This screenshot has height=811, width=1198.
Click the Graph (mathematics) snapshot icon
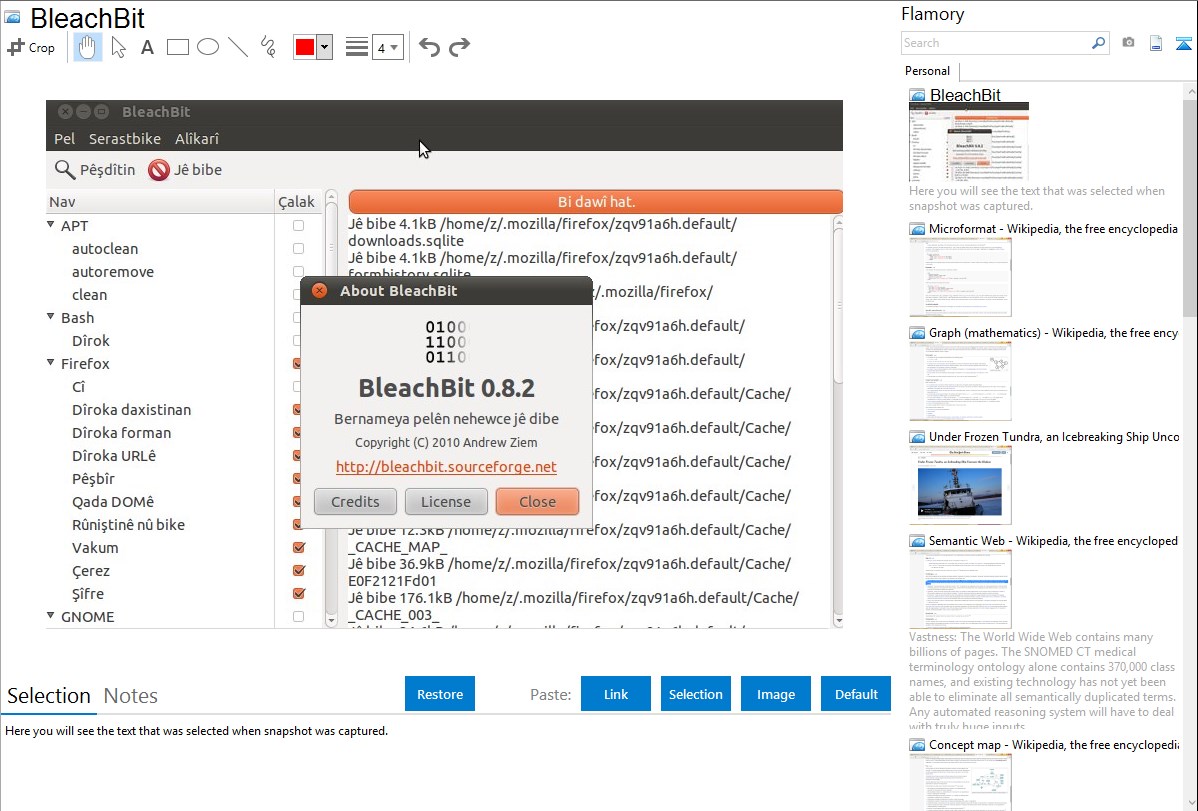917,333
